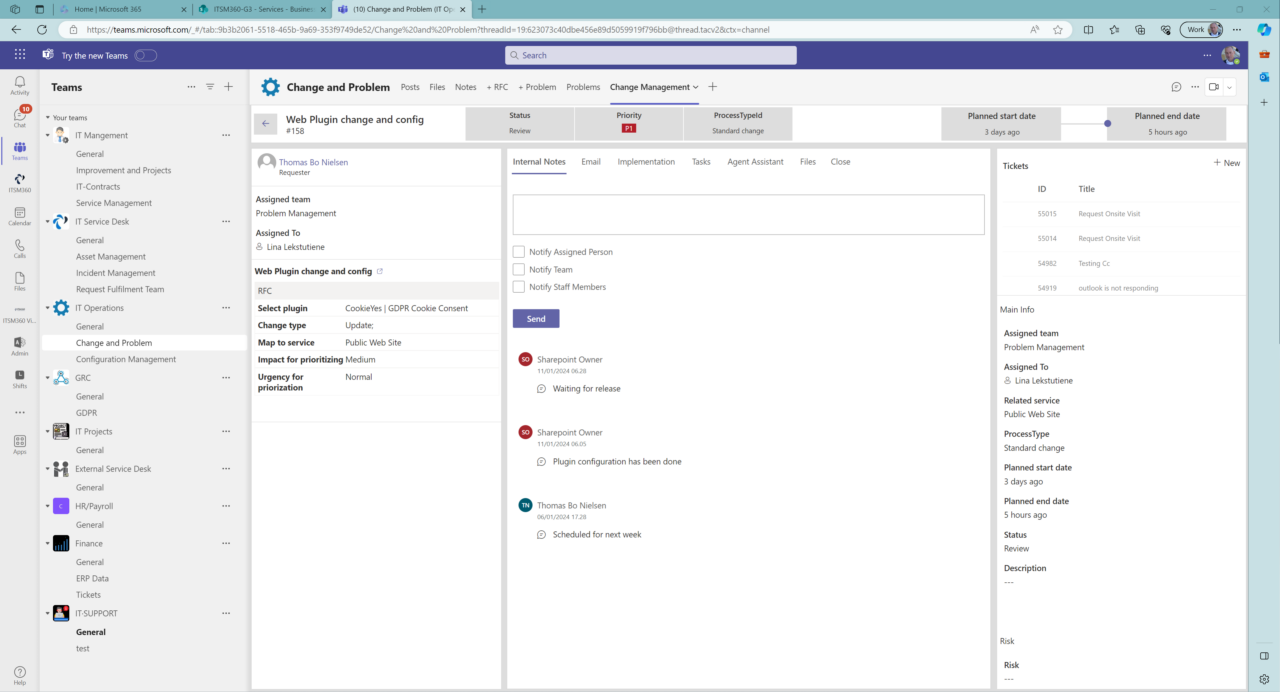Click the filter icon in the Teams panel
The image size is (1280, 692).
point(210,87)
